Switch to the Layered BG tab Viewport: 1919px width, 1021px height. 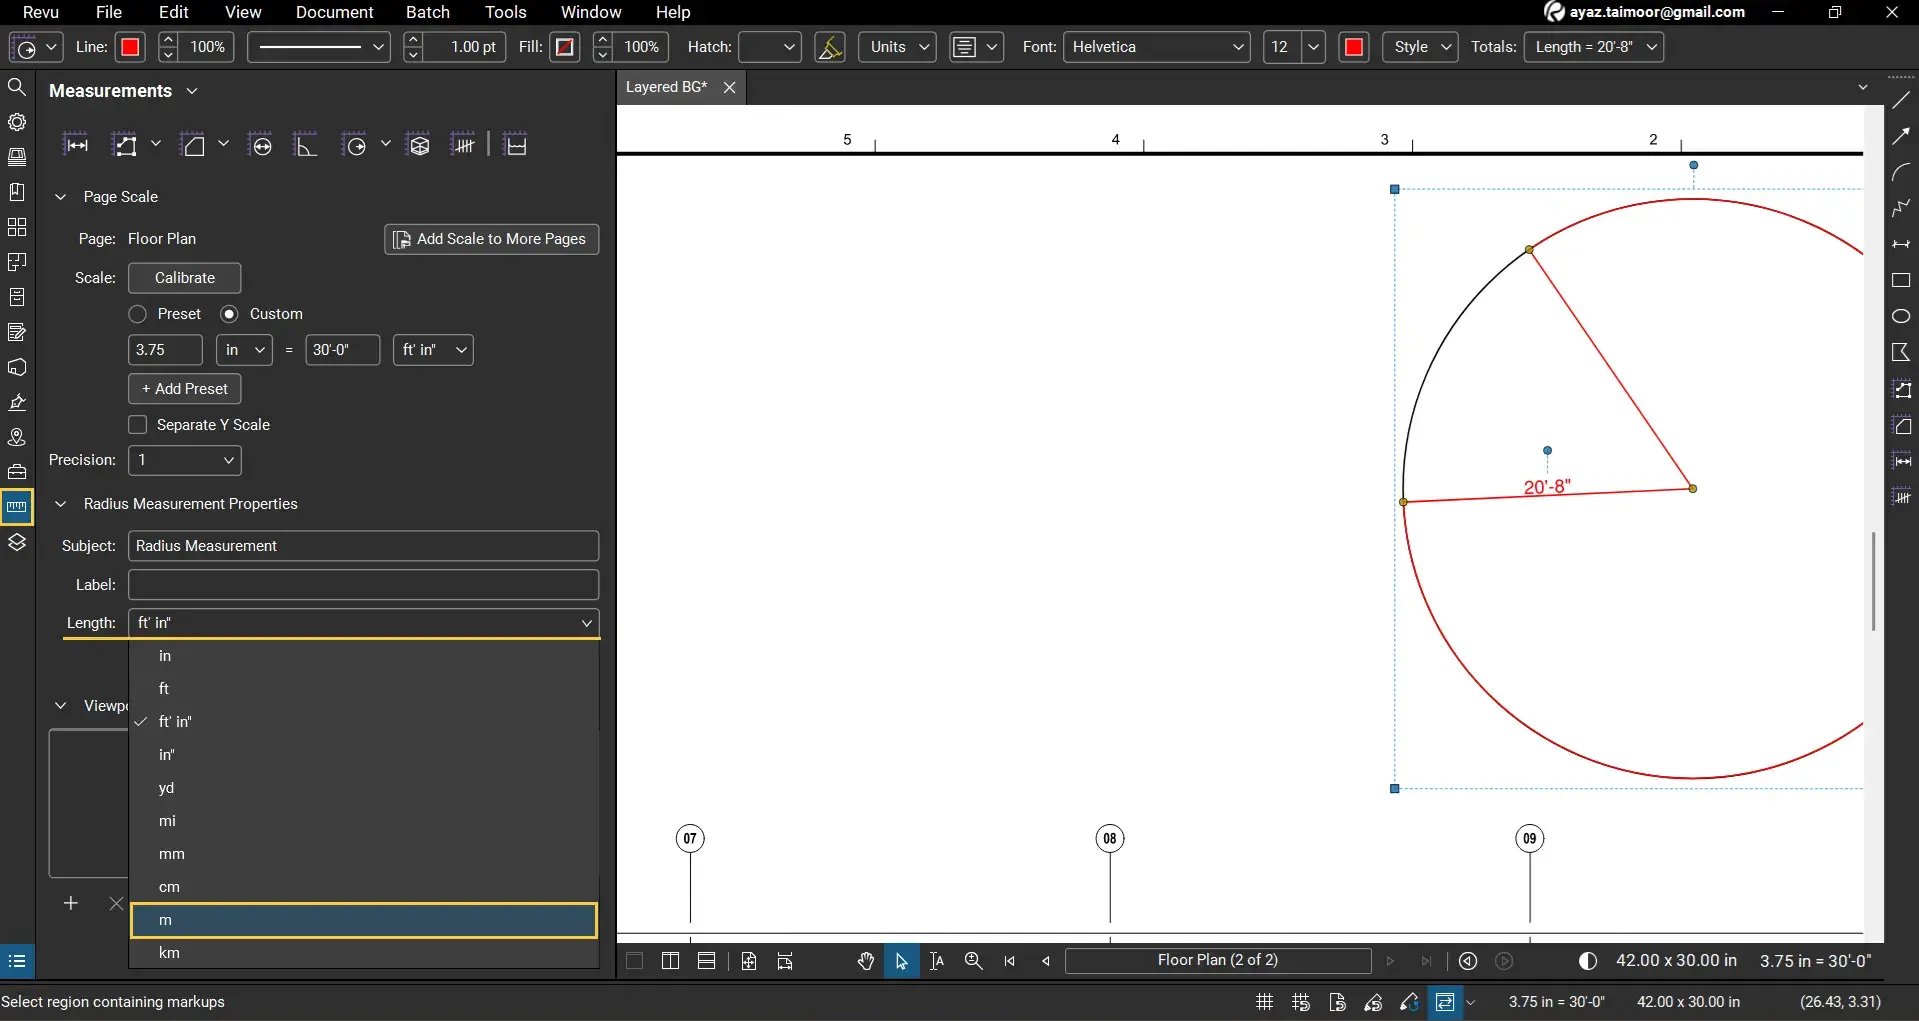click(x=666, y=87)
